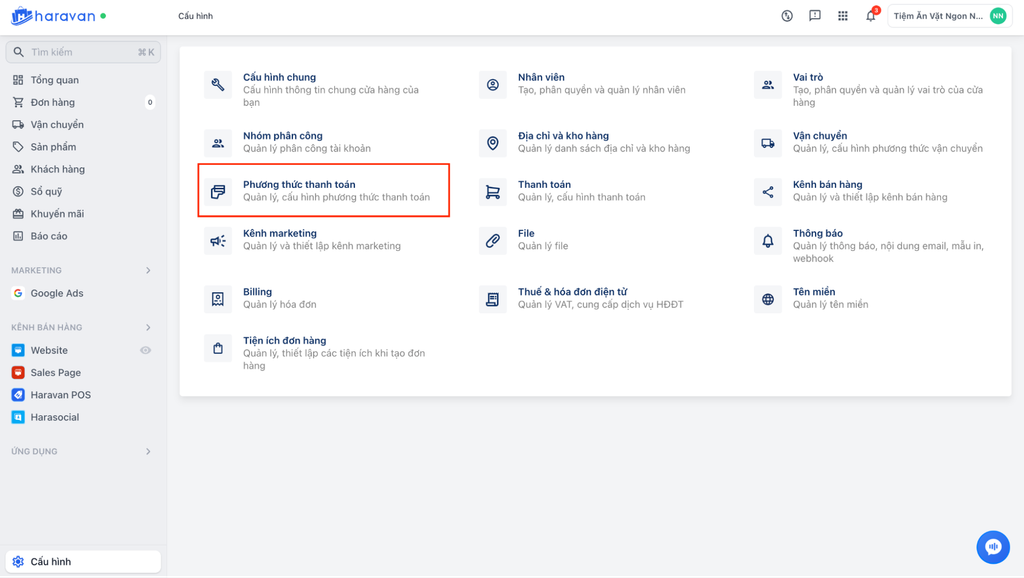Open the store account dropdown
1024x578 pixels.
click(949, 16)
